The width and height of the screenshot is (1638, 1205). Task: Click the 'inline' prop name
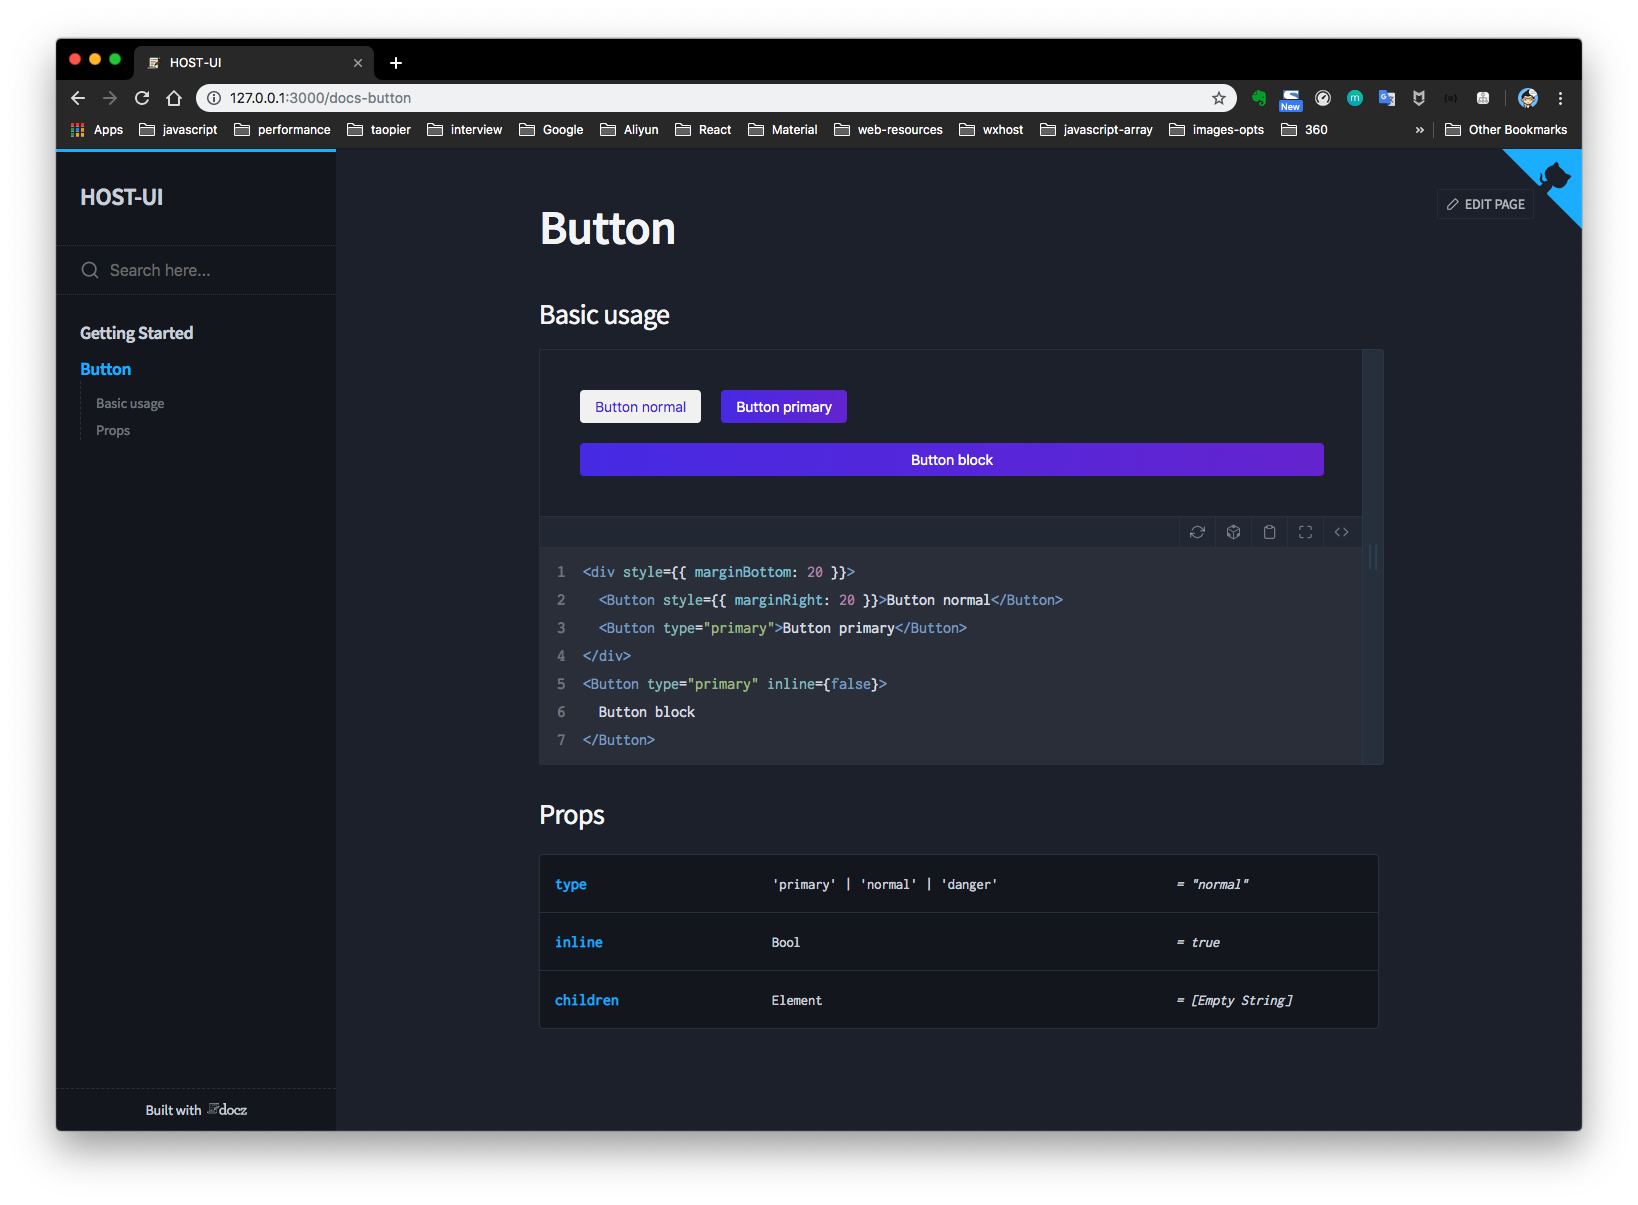(579, 942)
